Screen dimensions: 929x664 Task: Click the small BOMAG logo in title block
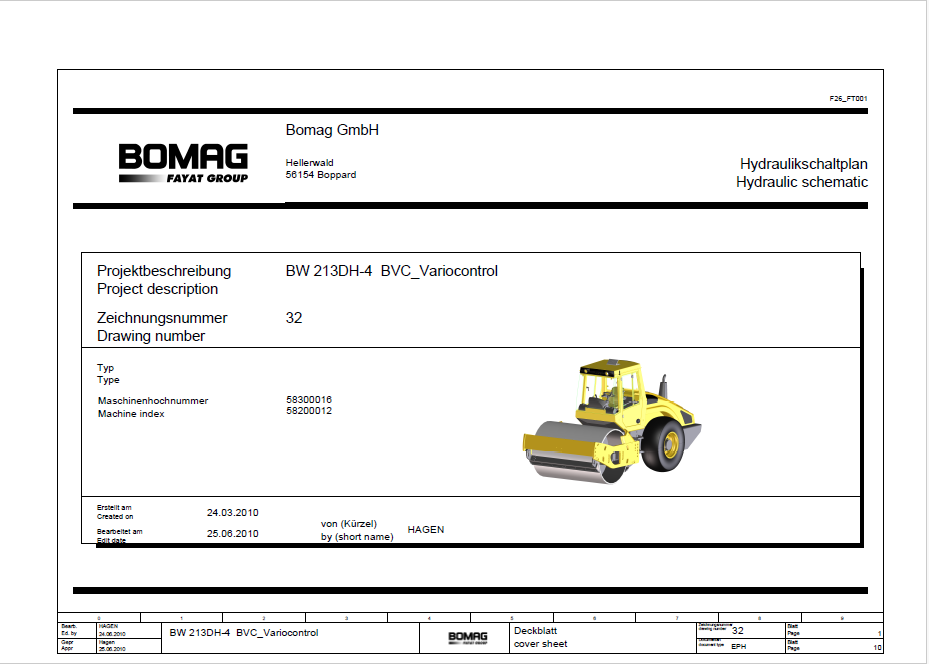point(467,638)
